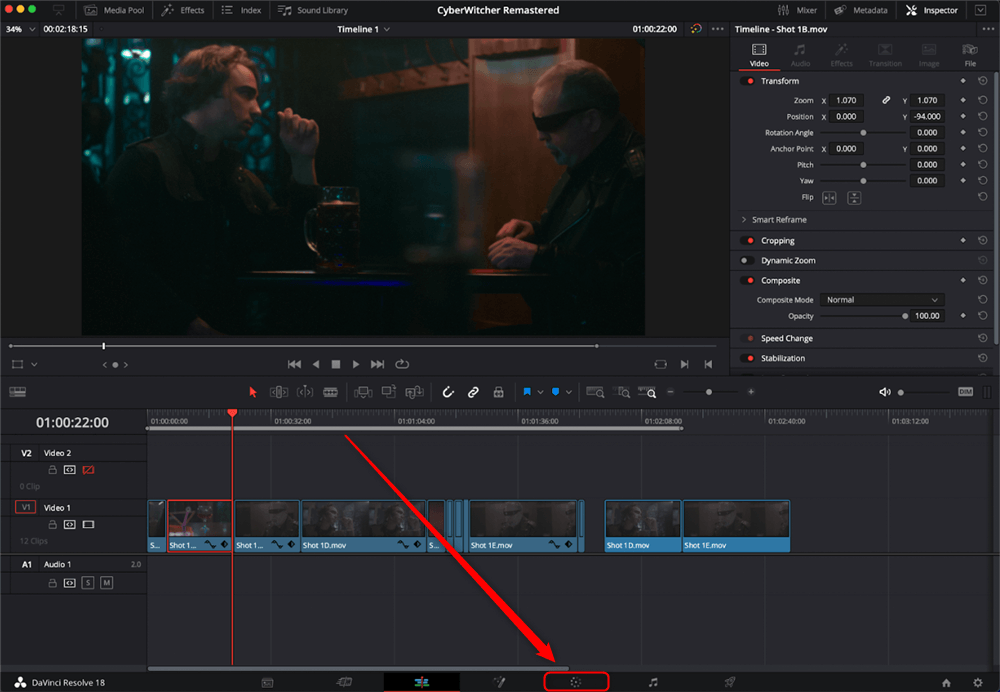The height and width of the screenshot is (692, 1000).
Task: Add a blue marker on timeline
Action: (555, 392)
